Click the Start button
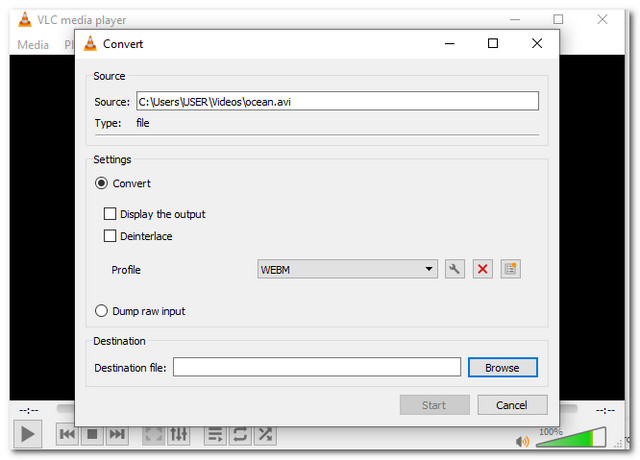 [x=434, y=405]
